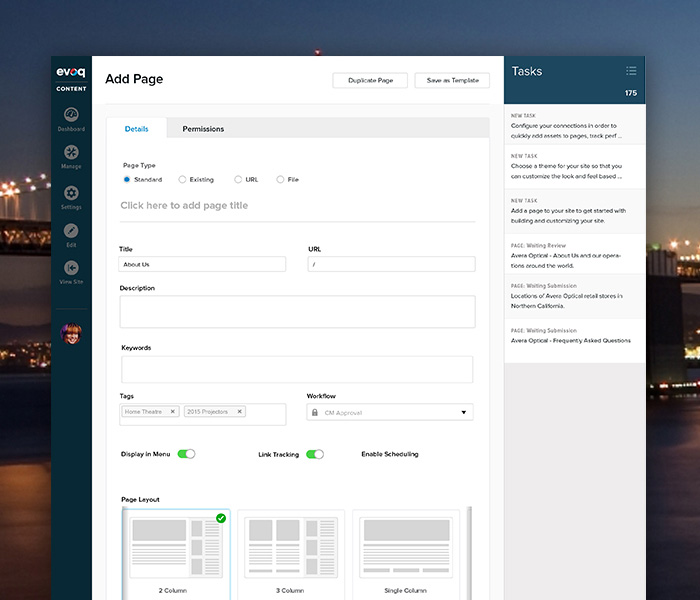Open the Dashboard sidebar icon
The height and width of the screenshot is (600, 700).
point(71,115)
